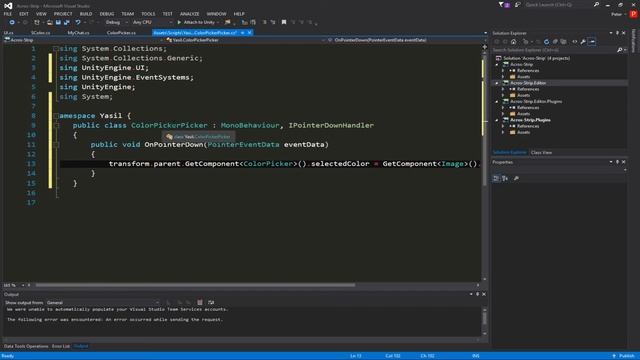640x360 pixels.
Task: Click the Property Pages wrench in Properties
Action: 516,178
